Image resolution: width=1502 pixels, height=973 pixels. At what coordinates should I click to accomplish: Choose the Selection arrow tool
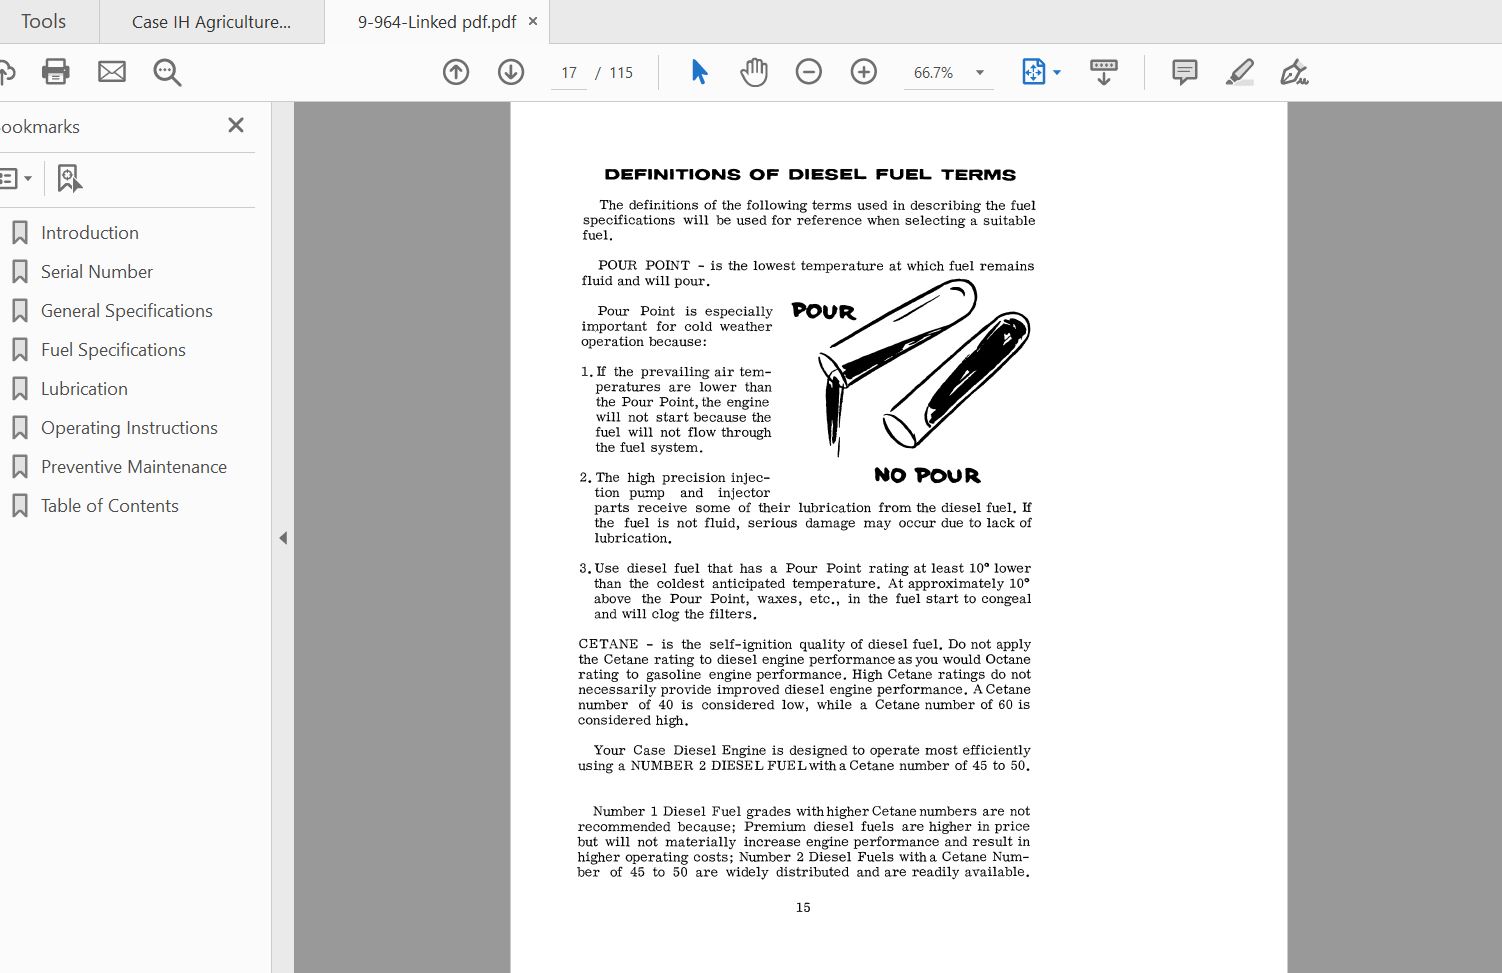click(x=699, y=72)
